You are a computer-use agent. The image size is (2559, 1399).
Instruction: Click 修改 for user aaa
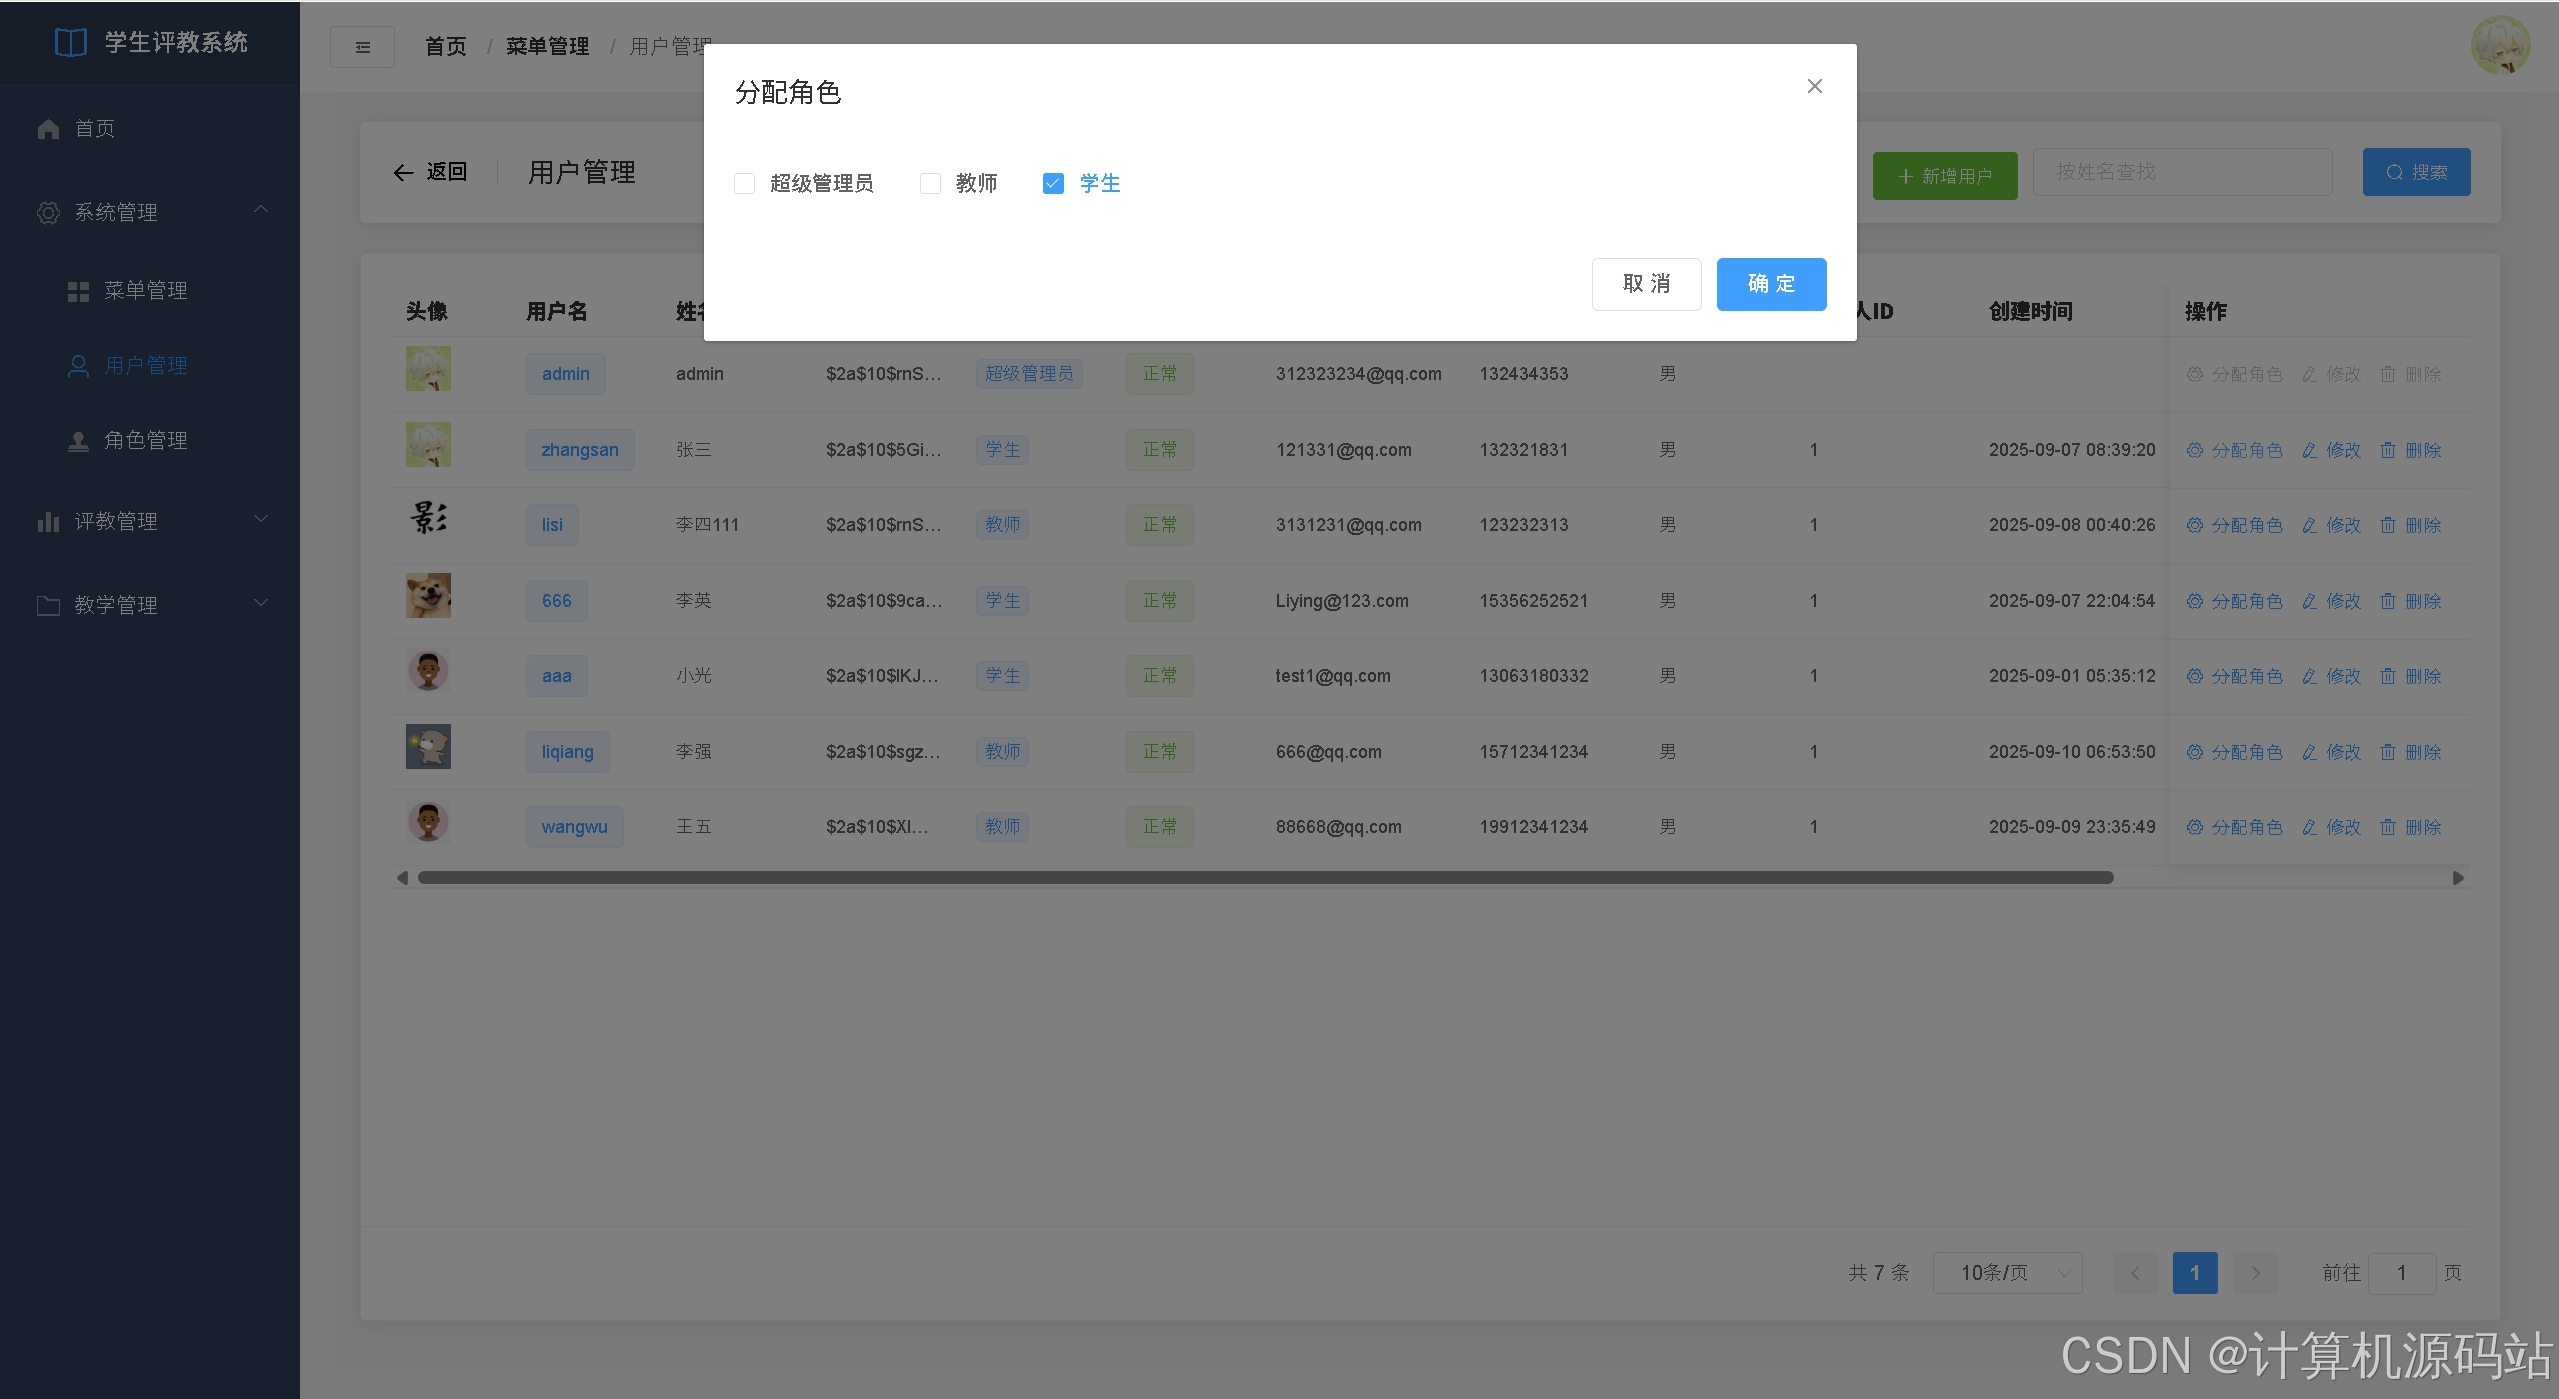[x=2331, y=676]
